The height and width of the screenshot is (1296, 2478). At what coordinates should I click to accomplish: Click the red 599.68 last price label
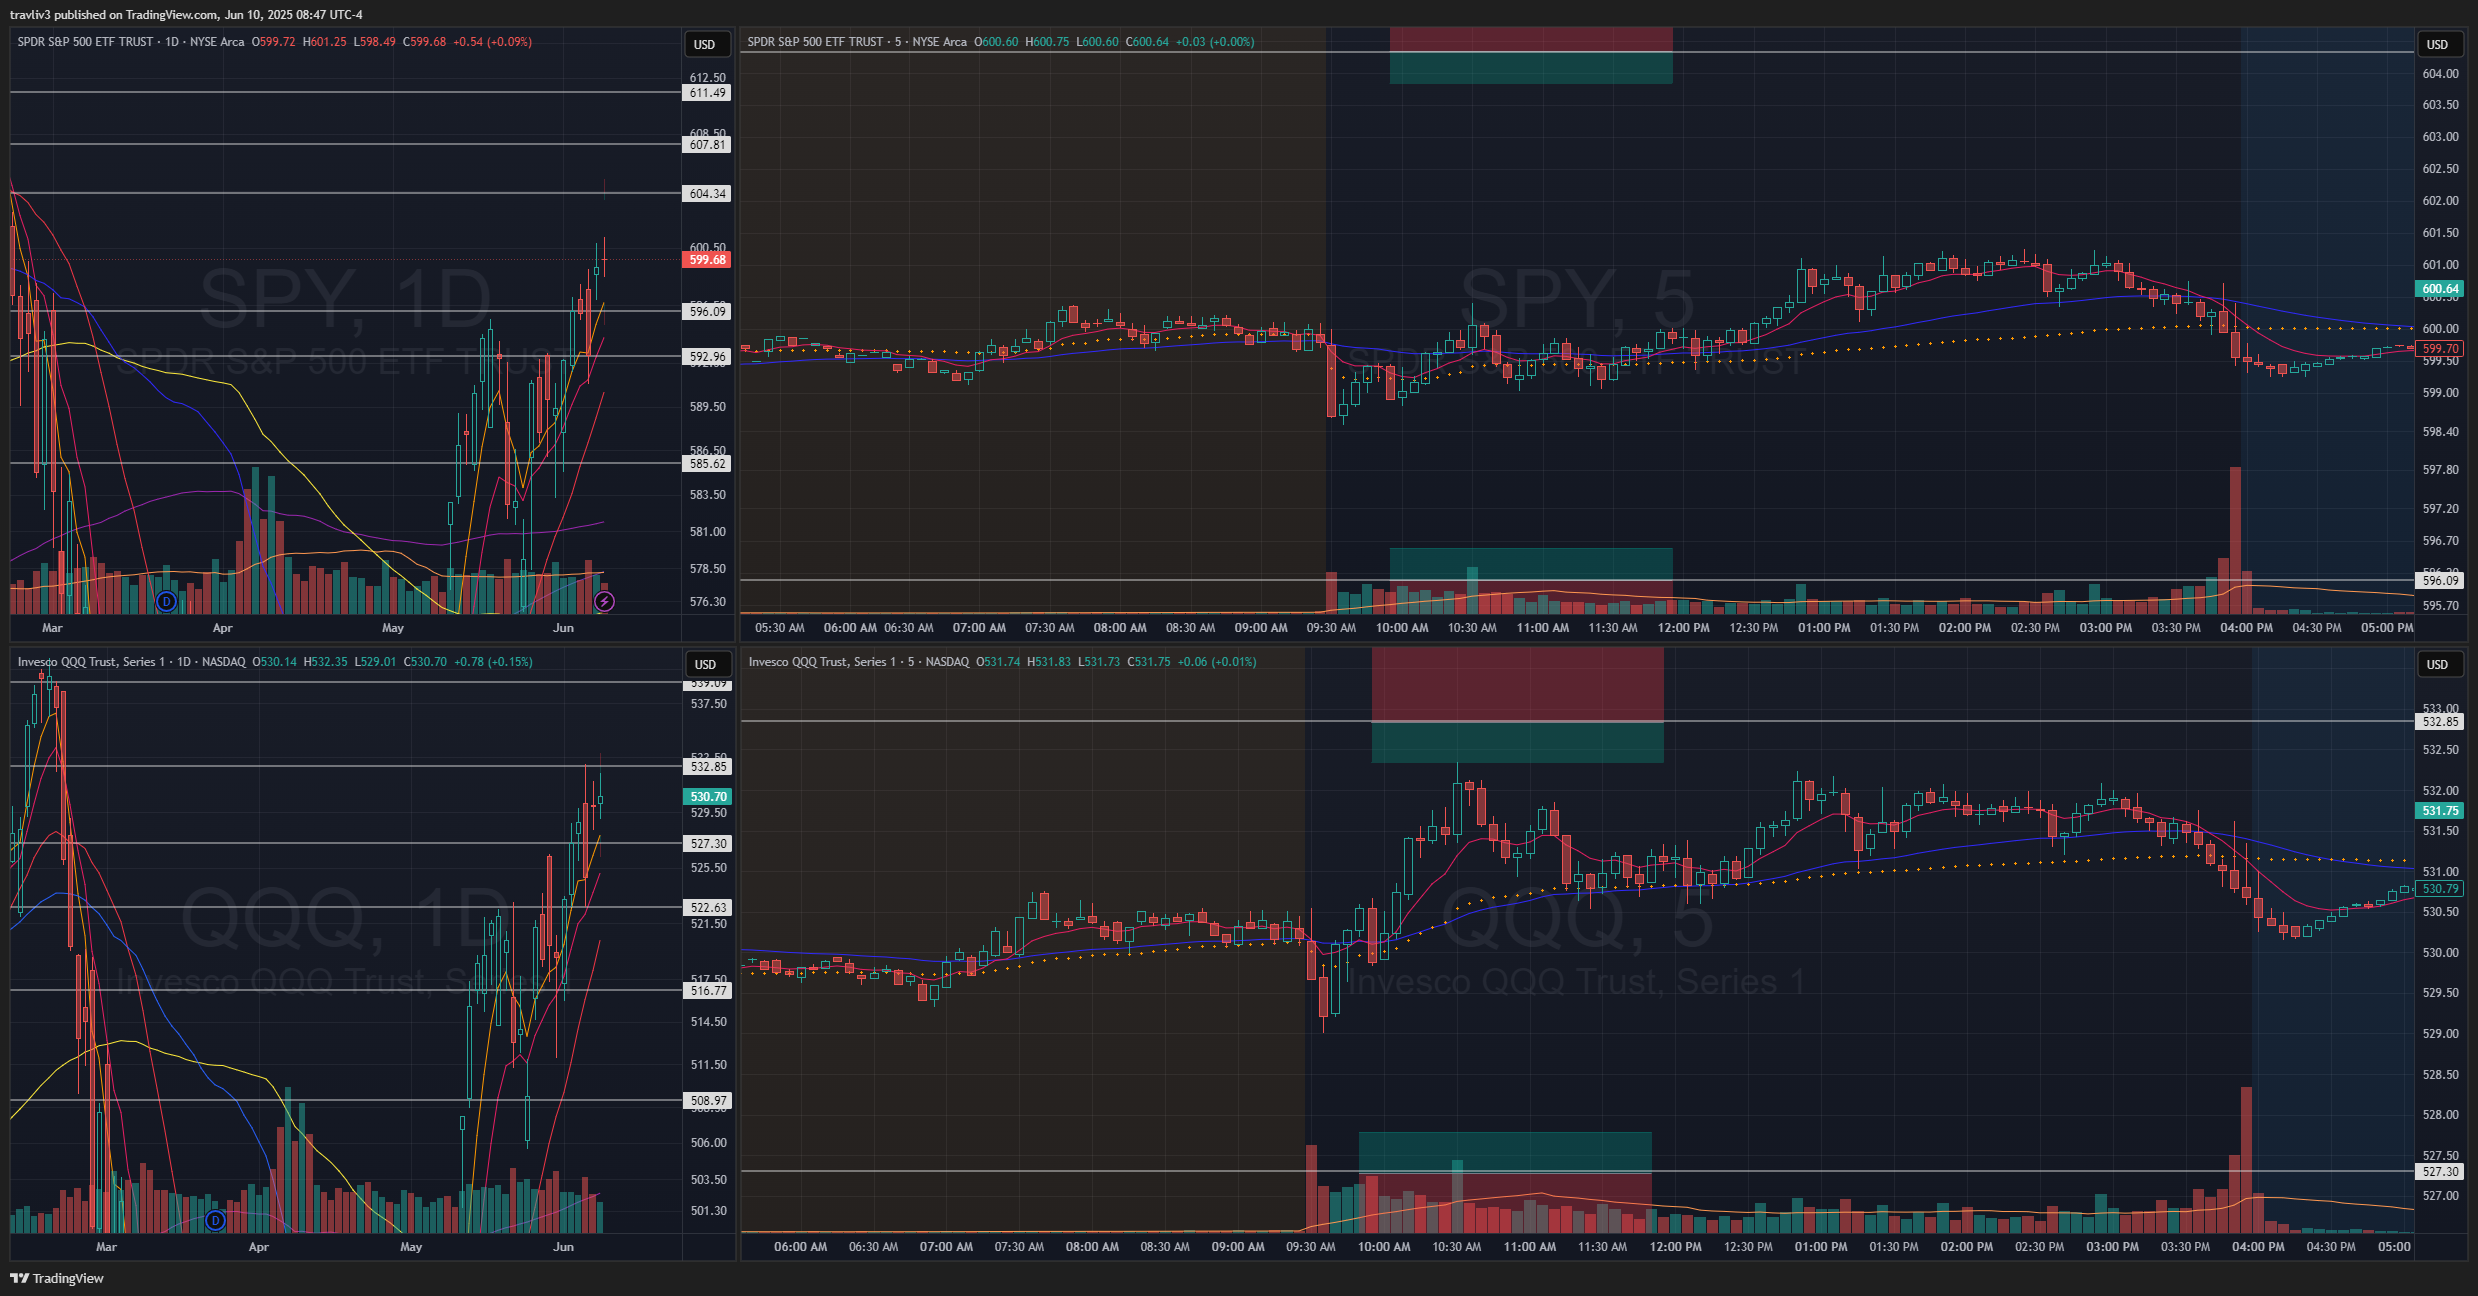coord(708,260)
